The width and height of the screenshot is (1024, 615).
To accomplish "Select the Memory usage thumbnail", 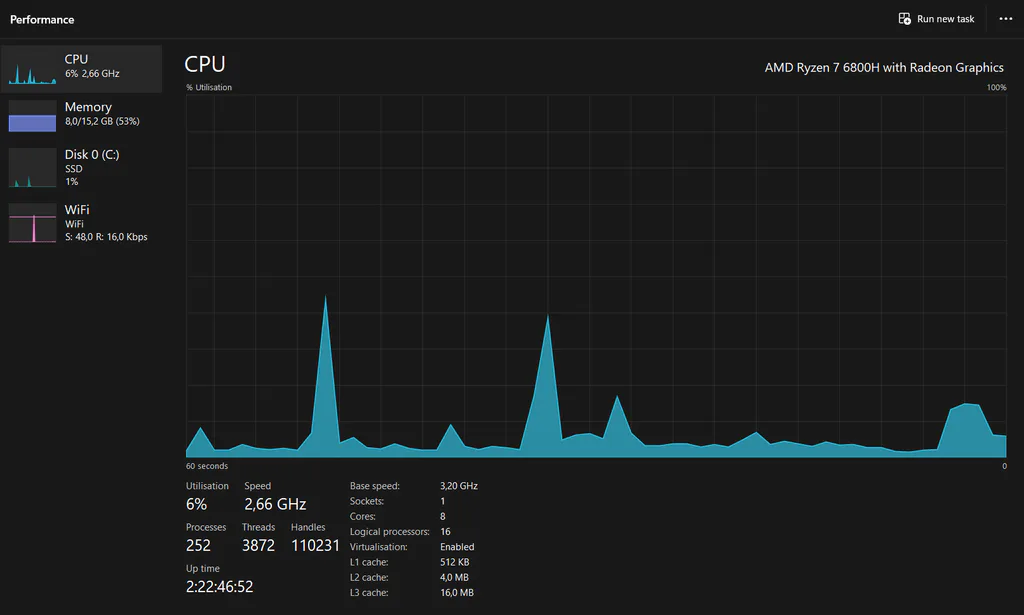I will pos(32,116).
